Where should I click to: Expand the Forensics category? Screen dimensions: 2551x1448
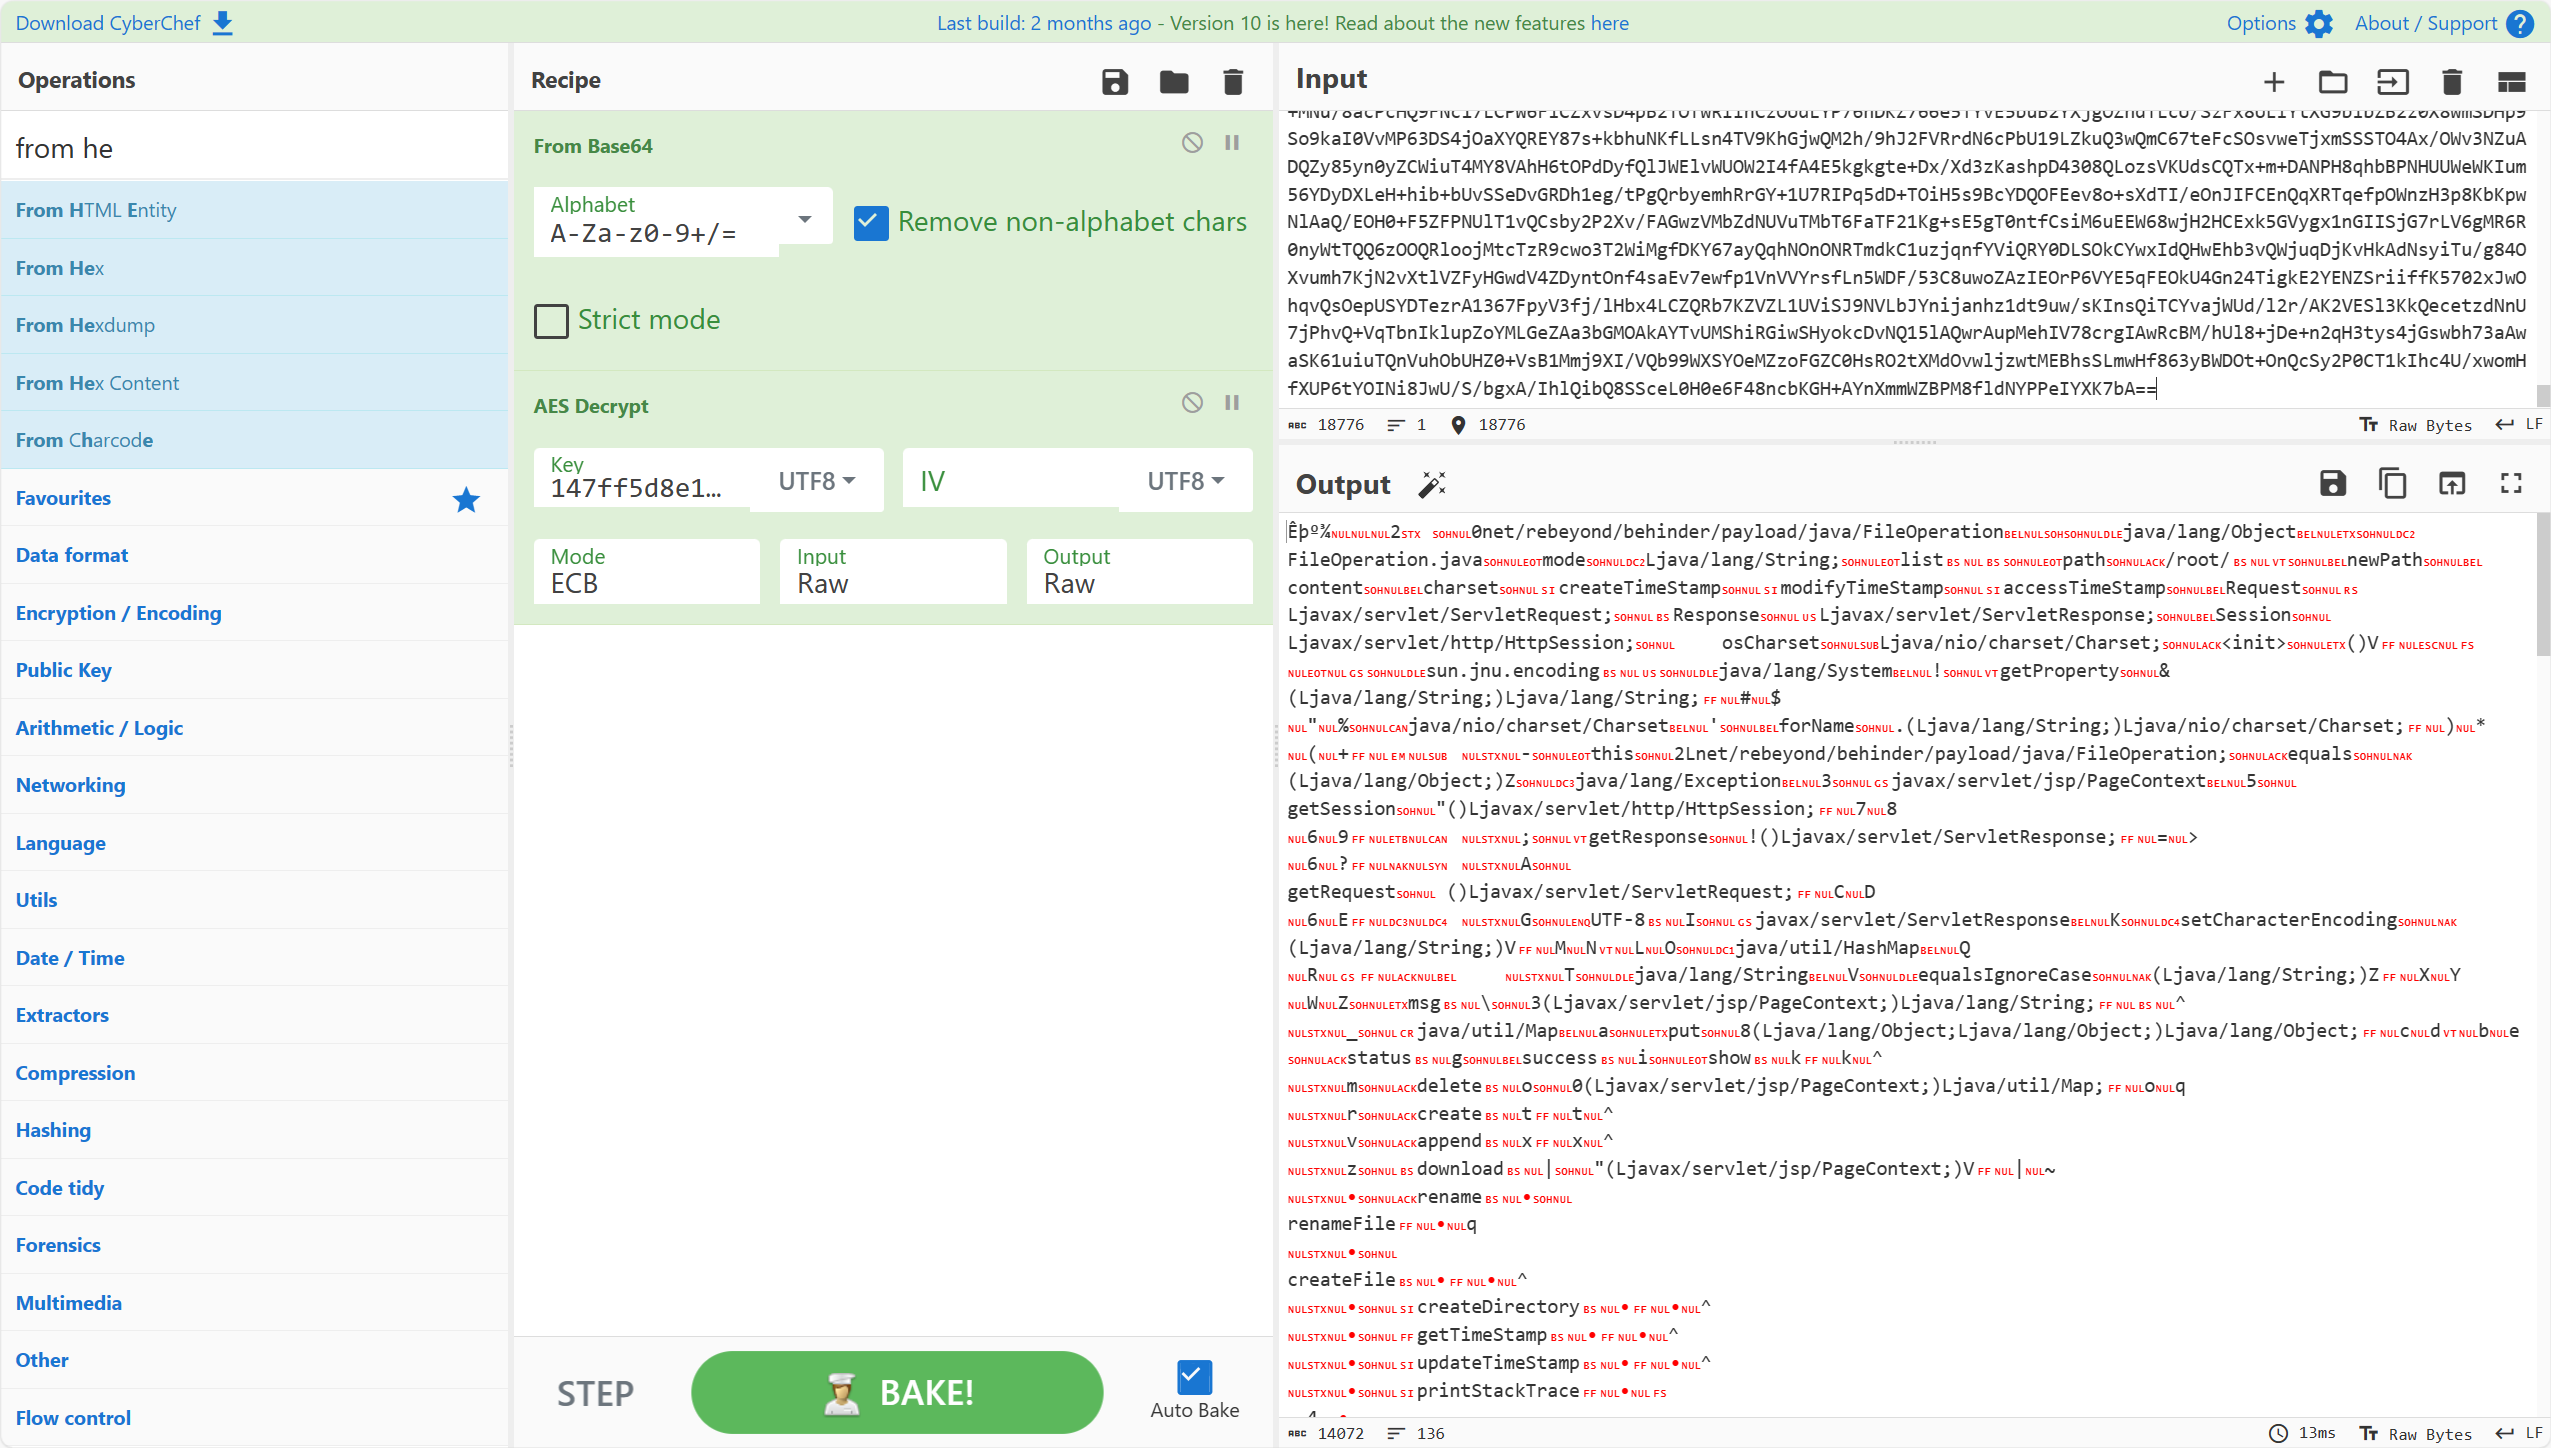pyautogui.click(x=254, y=1245)
